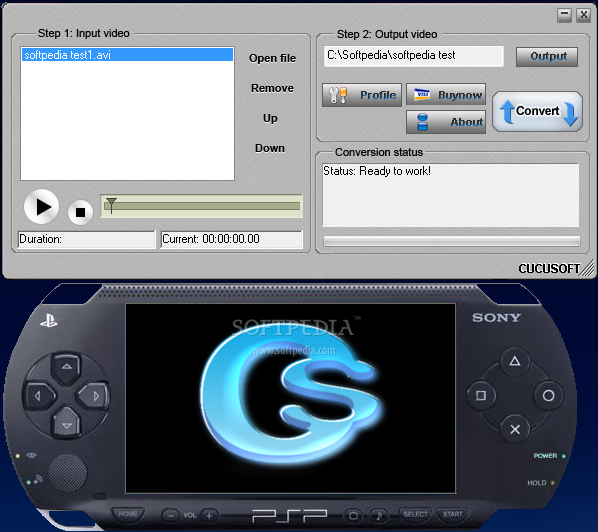Click the video seek track bar
598x532 pixels.
point(201,206)
